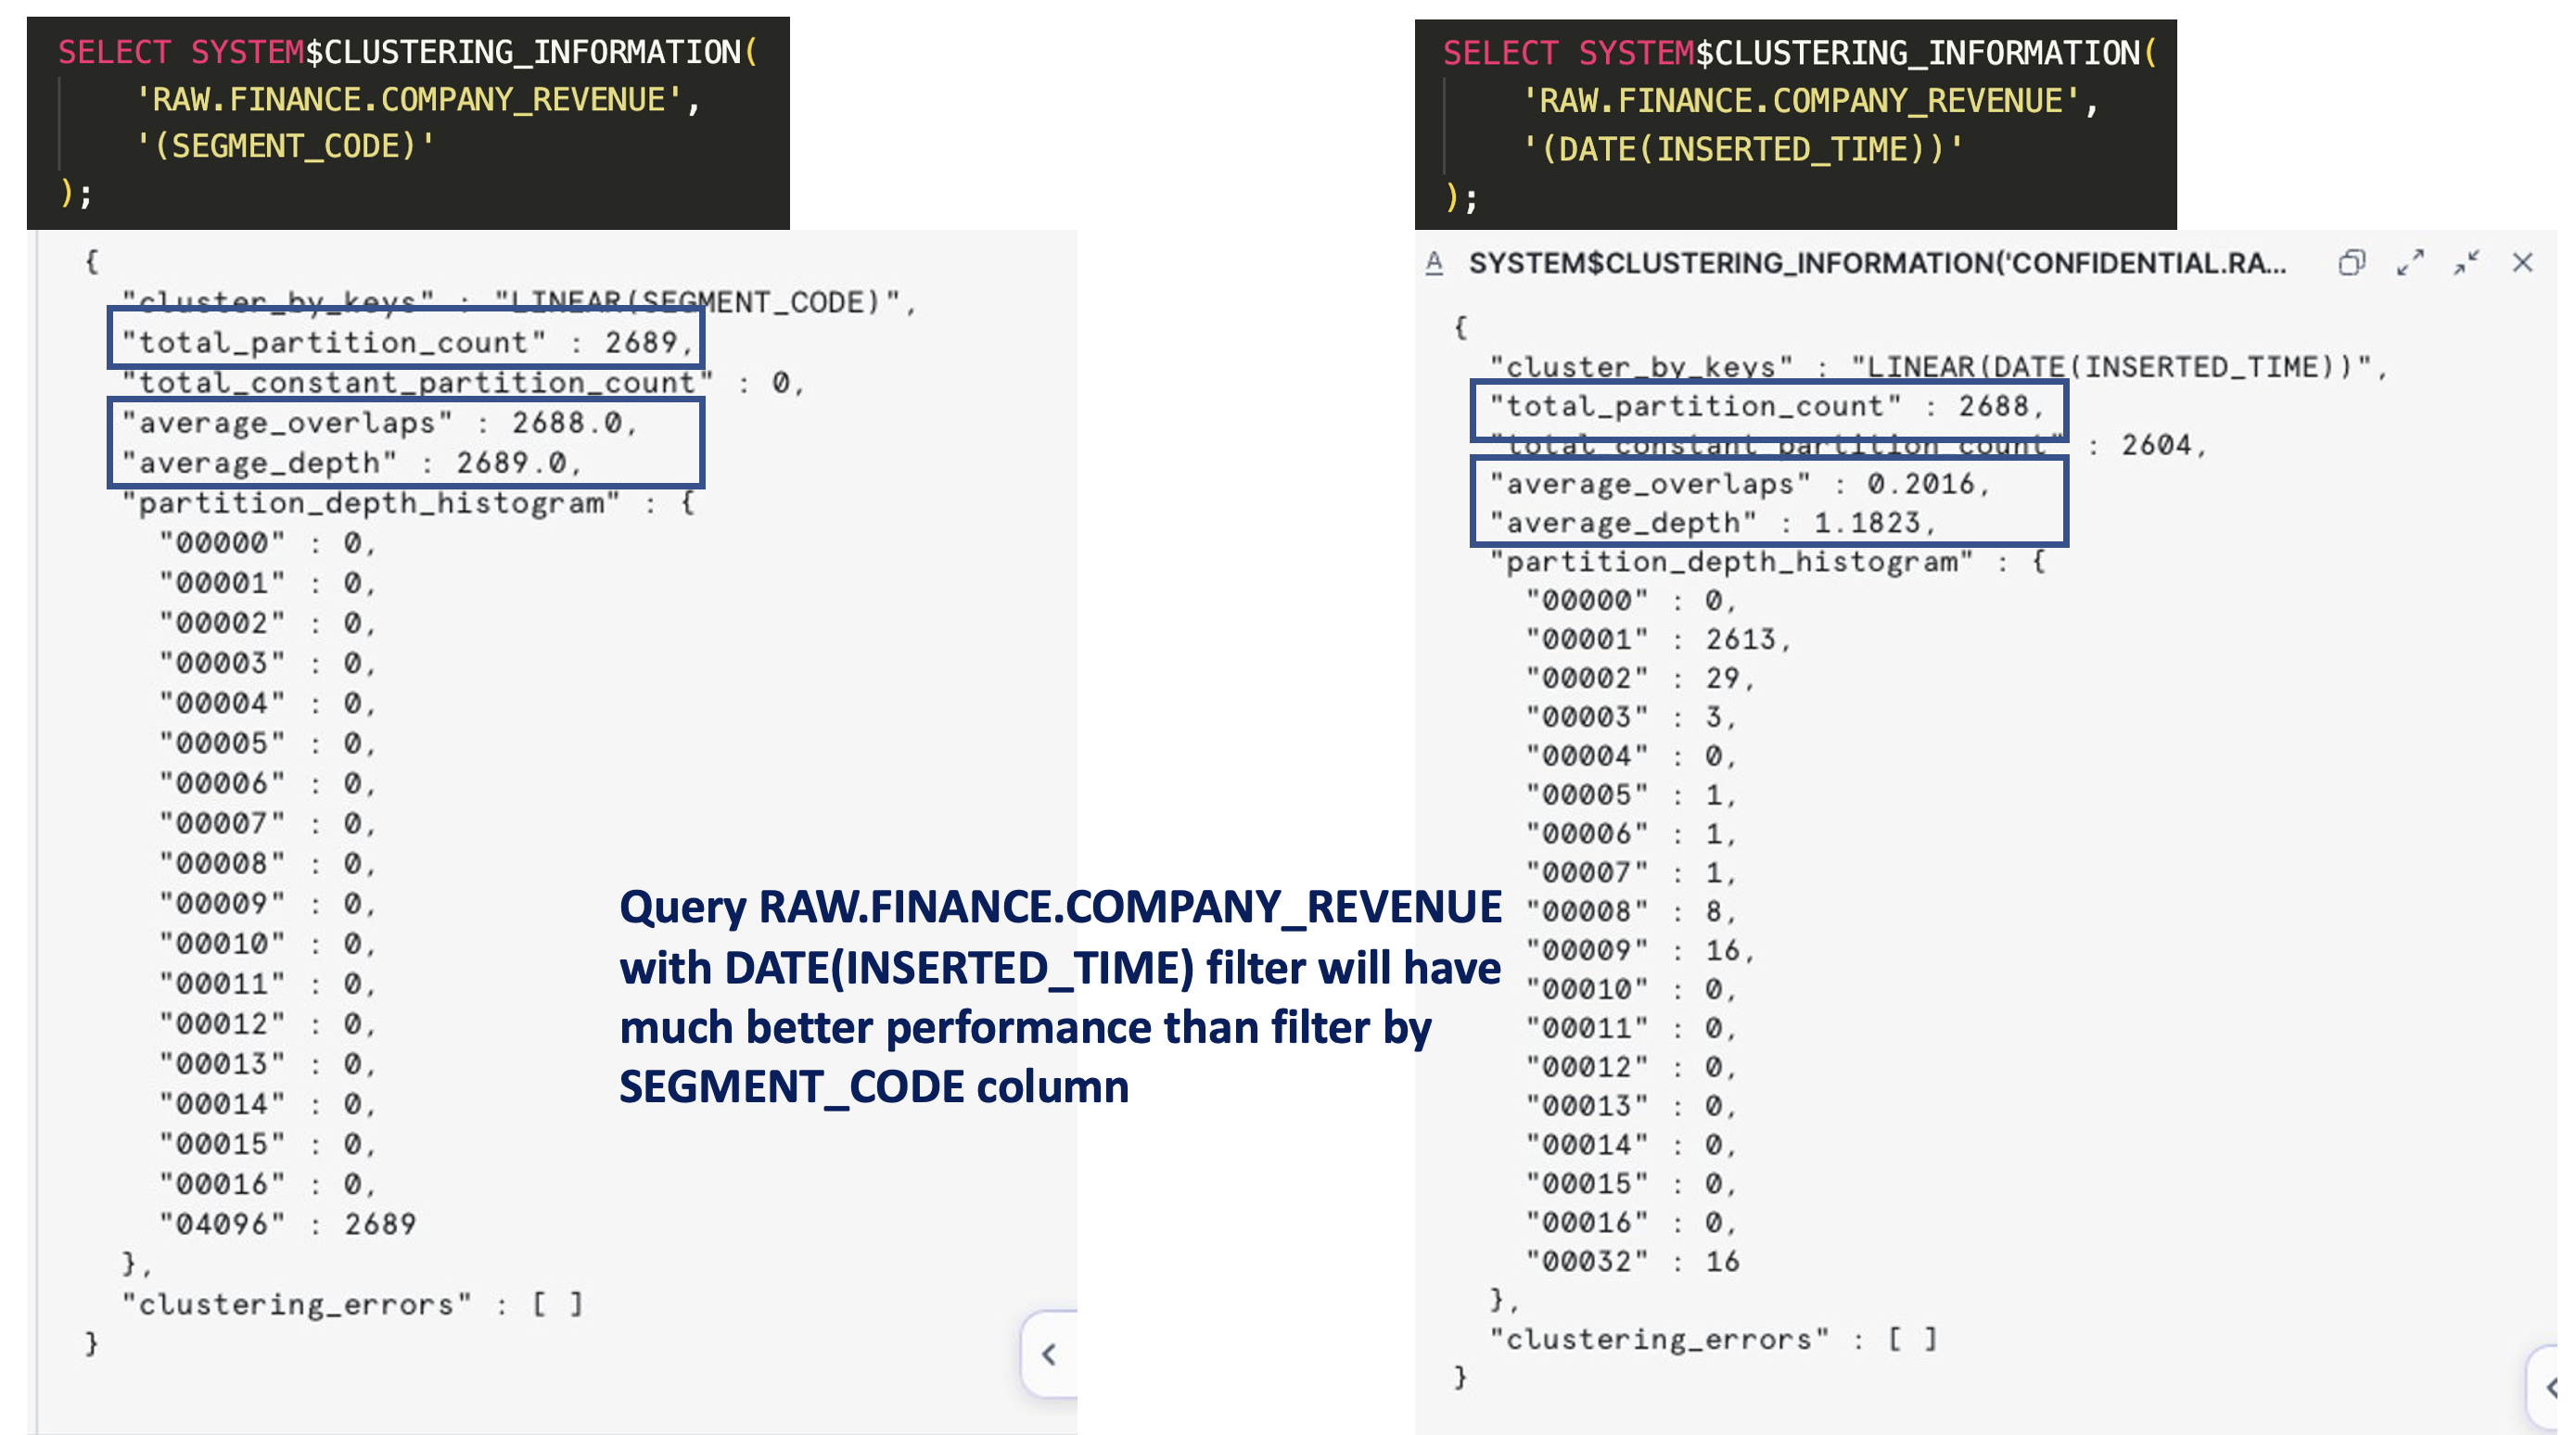Click the '00003 : 3' histogram row

pos(1631,717)
